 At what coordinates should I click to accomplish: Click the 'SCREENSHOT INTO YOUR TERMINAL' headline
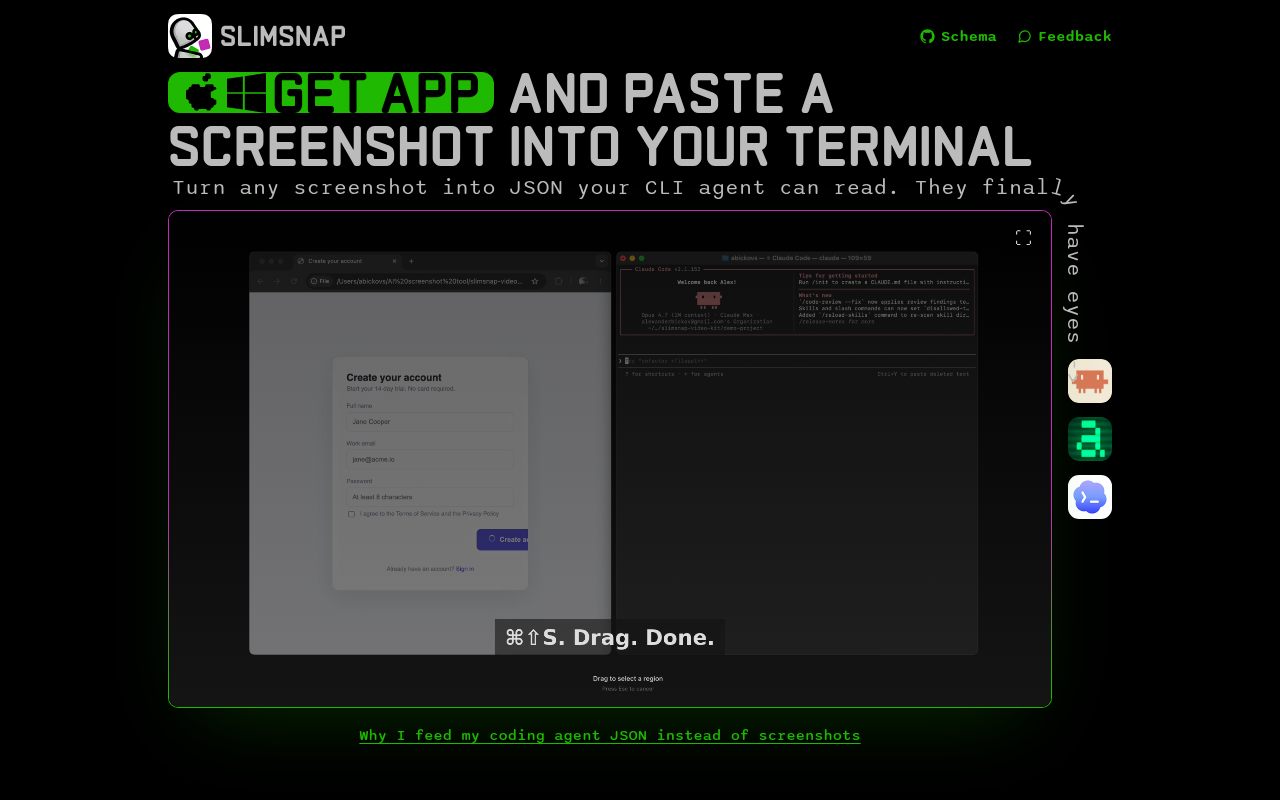coord(600,146)
